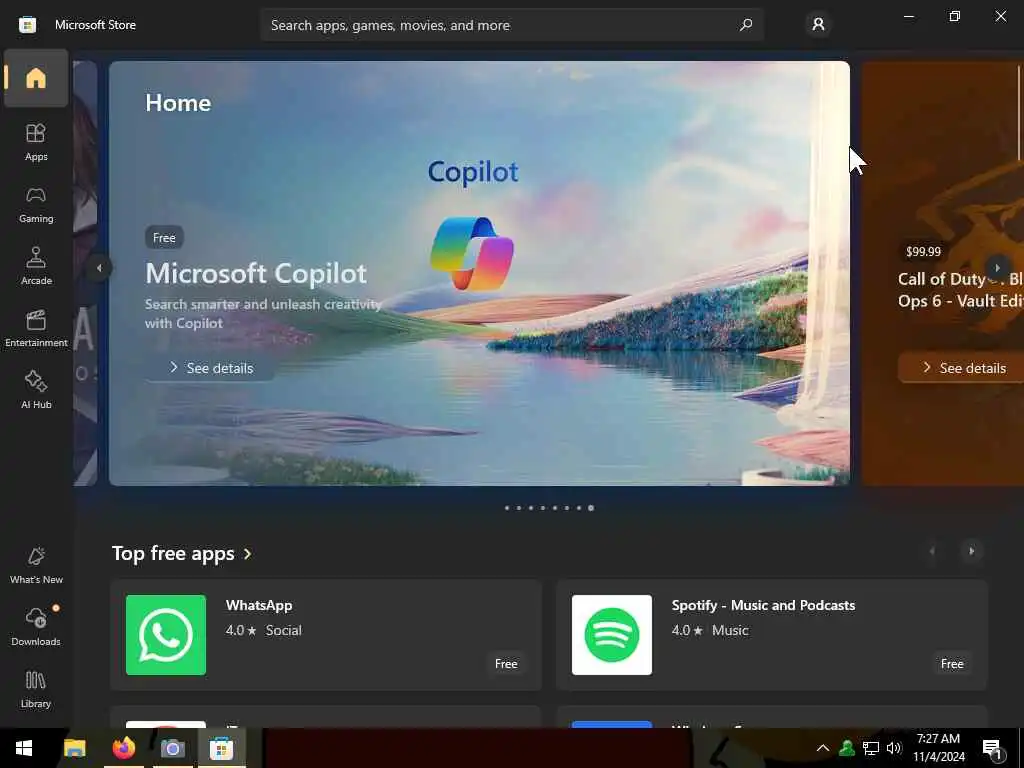
Task: Open the Windows Start menu
Action: 24,748
